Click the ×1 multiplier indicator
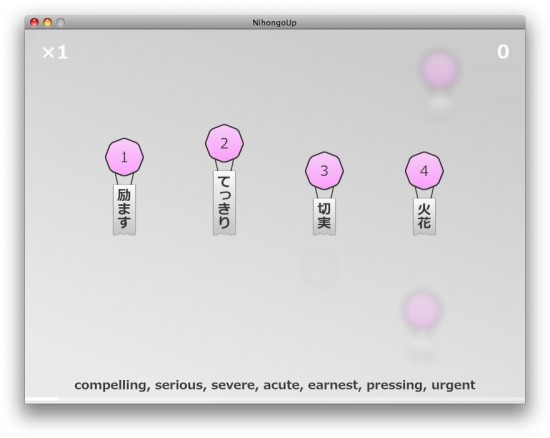The image size is (550, 438). (x=55, y=53)
